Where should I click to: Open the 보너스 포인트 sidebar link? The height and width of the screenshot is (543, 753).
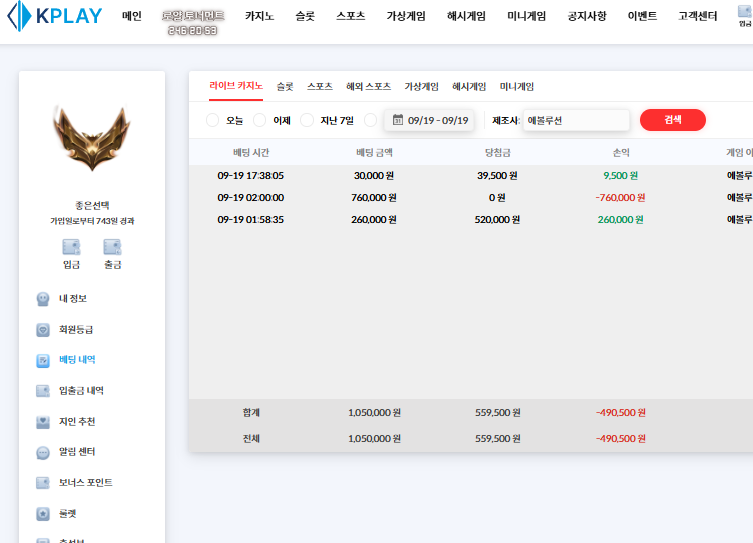coord(85,483)
